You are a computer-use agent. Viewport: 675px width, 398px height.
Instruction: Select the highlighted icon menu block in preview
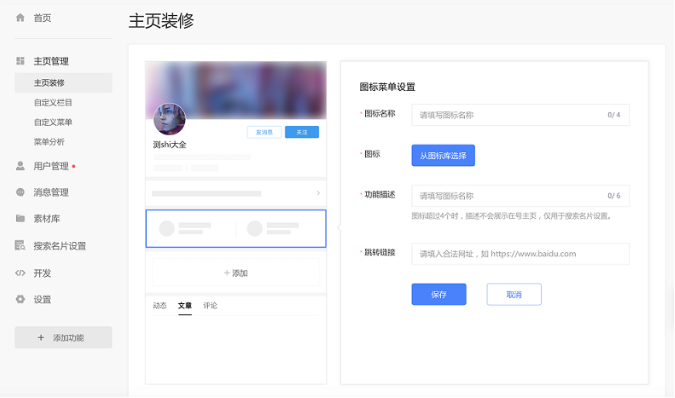point(236,228)
